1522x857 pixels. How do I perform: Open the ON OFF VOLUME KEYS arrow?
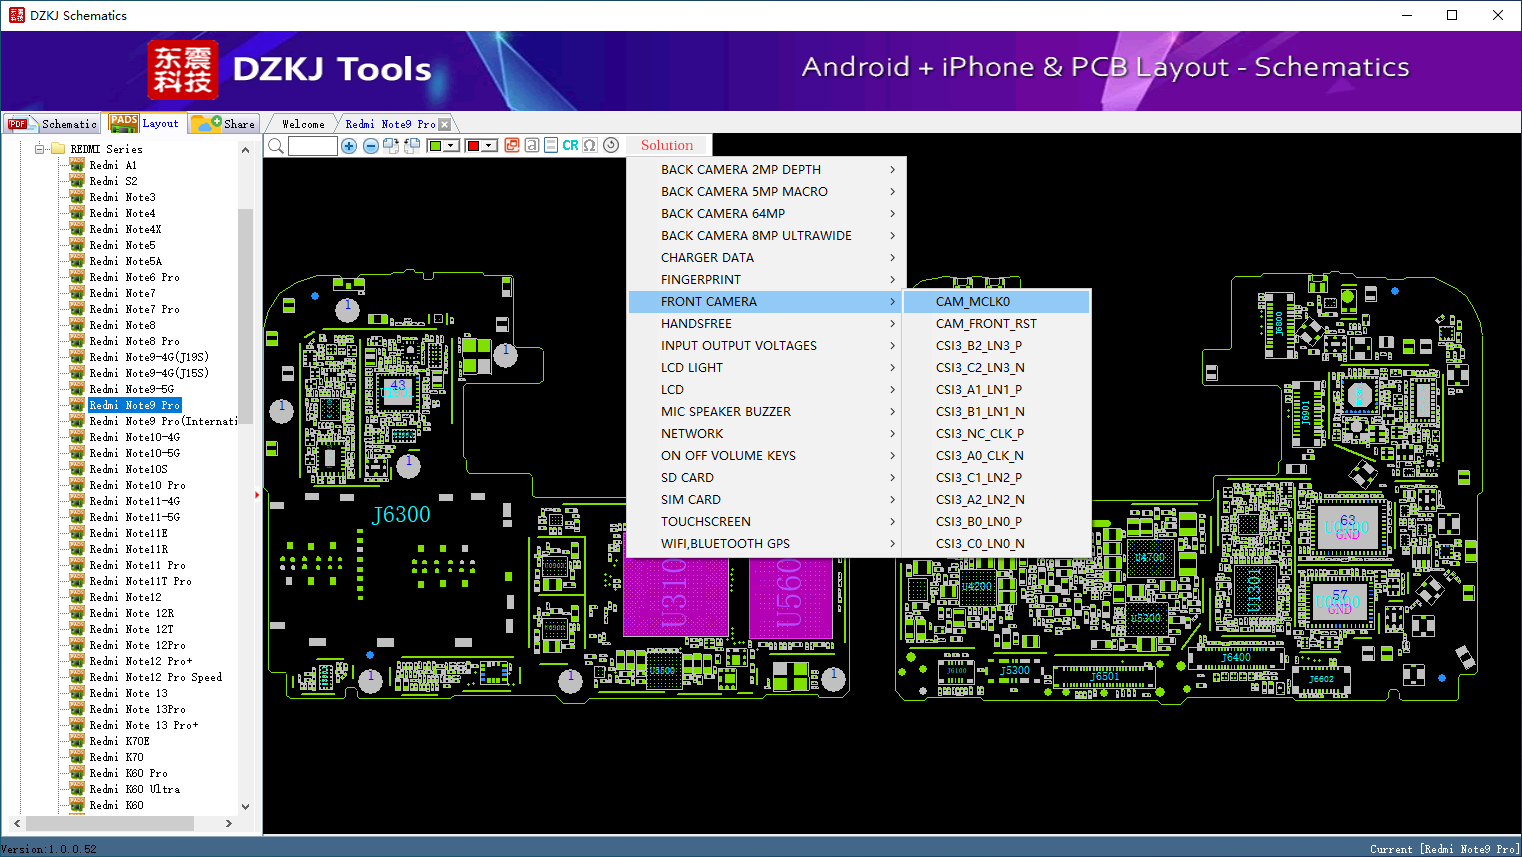click(892, 456)
